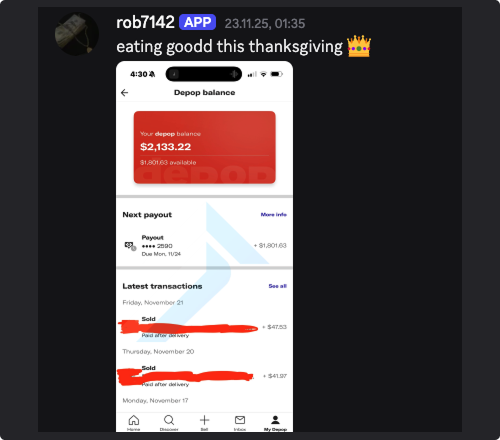This screenshot has width=500, height=440.
Task: Open the More info link
Action: (x=273, y=215)
